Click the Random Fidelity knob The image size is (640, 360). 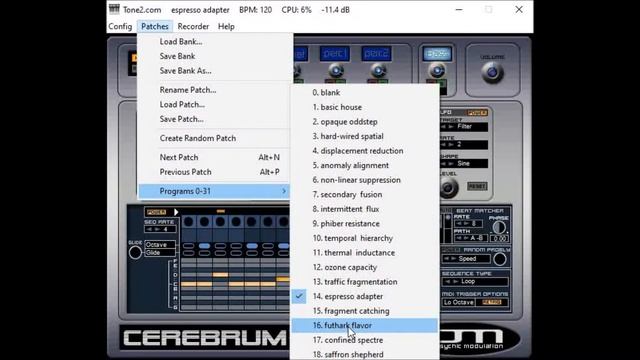coord(500,259)
